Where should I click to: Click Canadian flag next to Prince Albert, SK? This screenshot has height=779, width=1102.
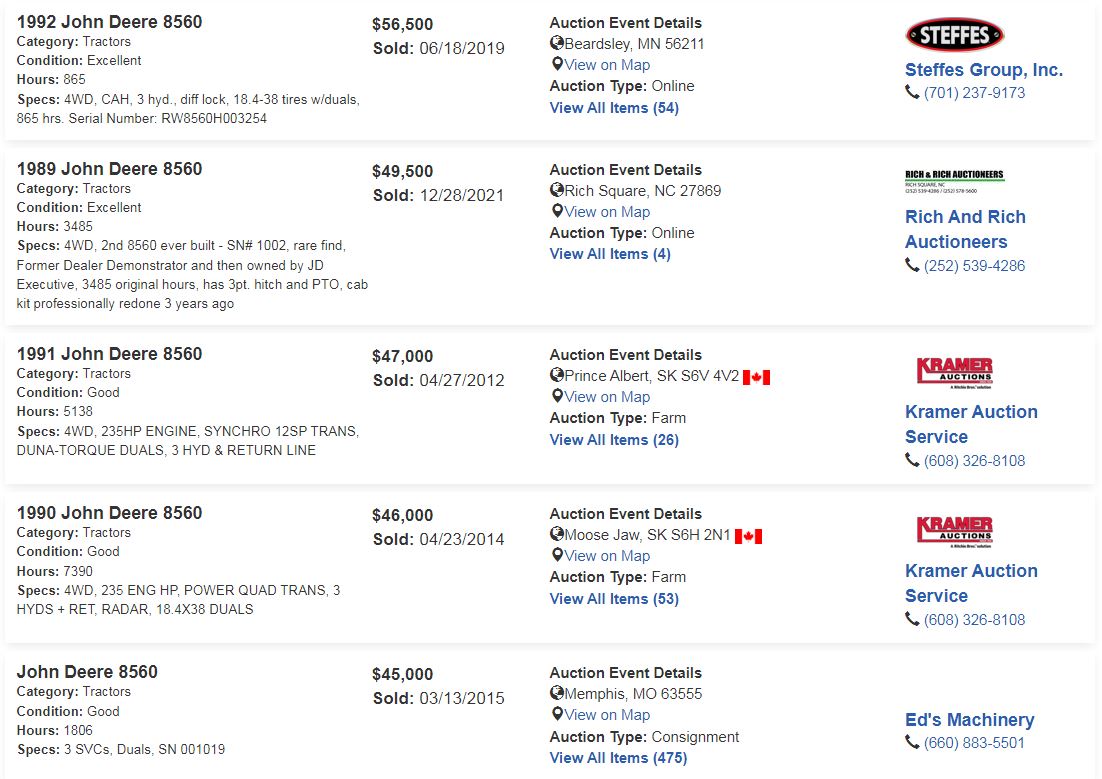(756, 377)
